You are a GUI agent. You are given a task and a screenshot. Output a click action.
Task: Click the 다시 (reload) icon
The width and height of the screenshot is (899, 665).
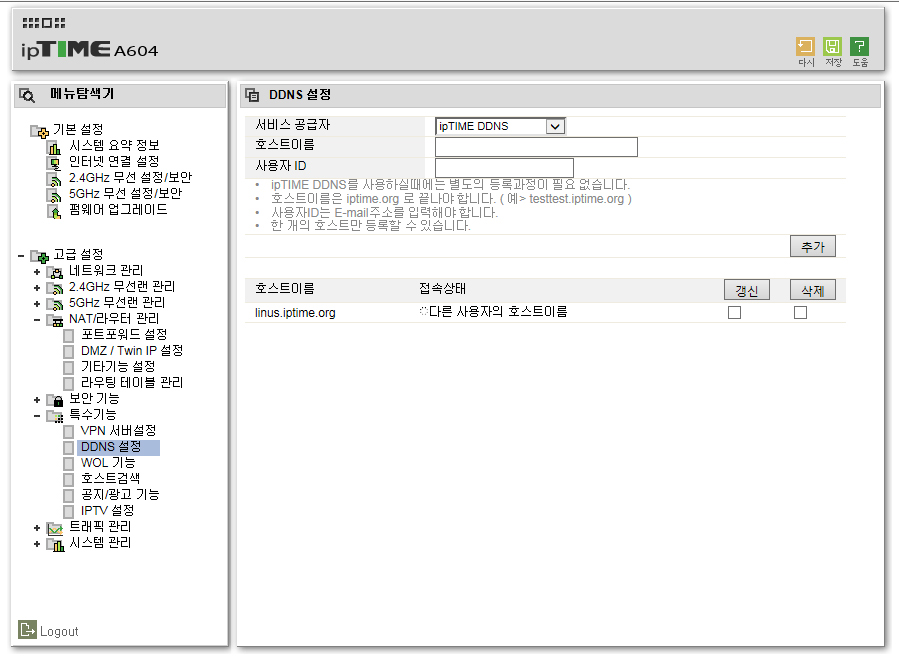pos(805,46)
